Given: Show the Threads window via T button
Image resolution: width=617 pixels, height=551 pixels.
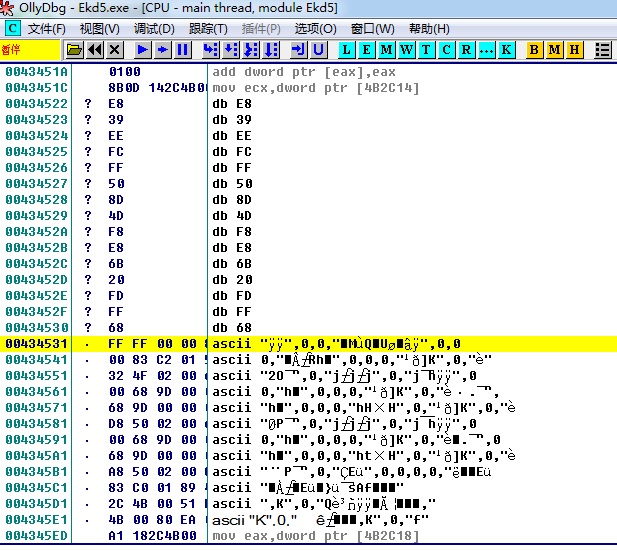Looking at the screenshot, I should pos(427,49).
